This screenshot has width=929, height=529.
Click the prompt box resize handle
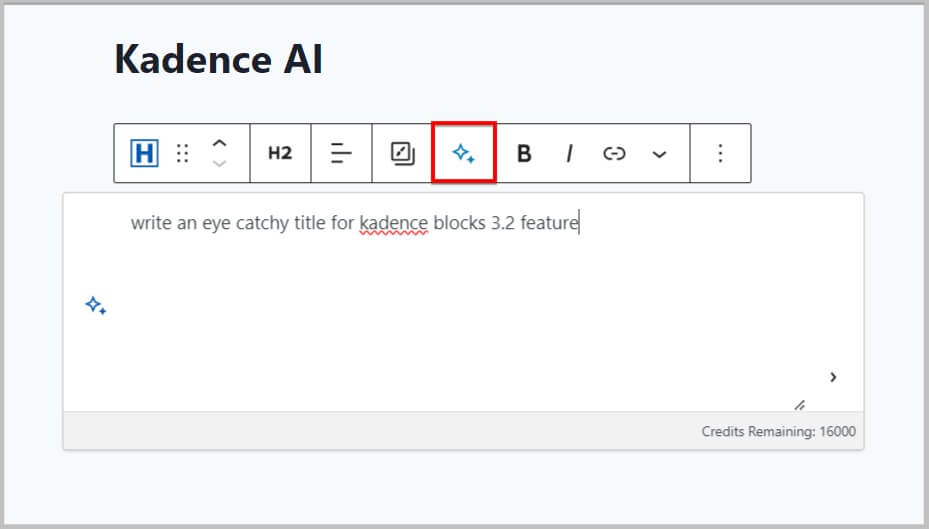[799, 405]
